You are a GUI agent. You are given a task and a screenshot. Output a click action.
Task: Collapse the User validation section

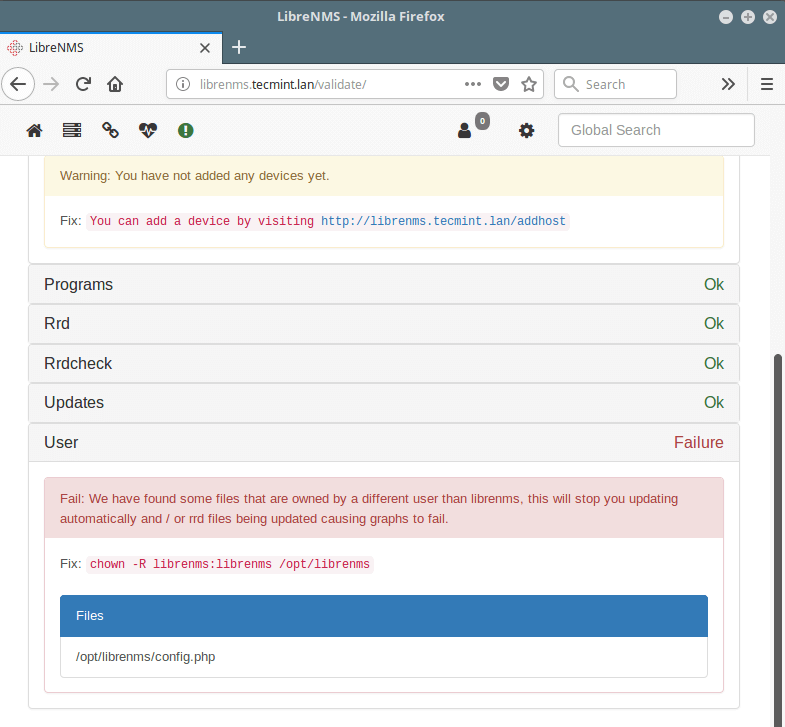pos(384,443)
